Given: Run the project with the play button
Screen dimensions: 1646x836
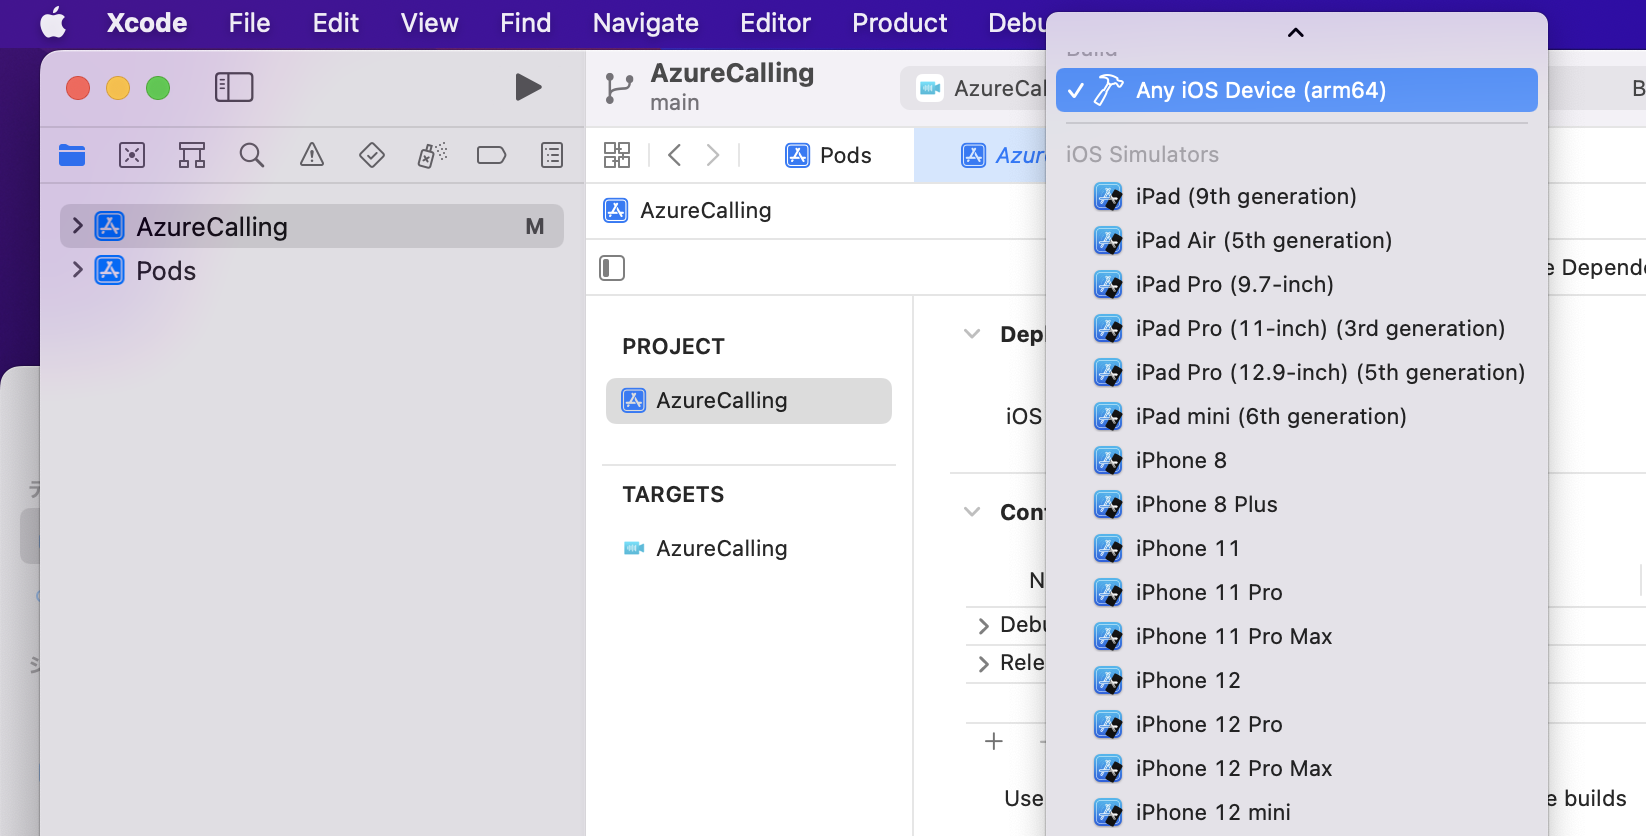Looking at the screenshot, I should pos(528,87).
